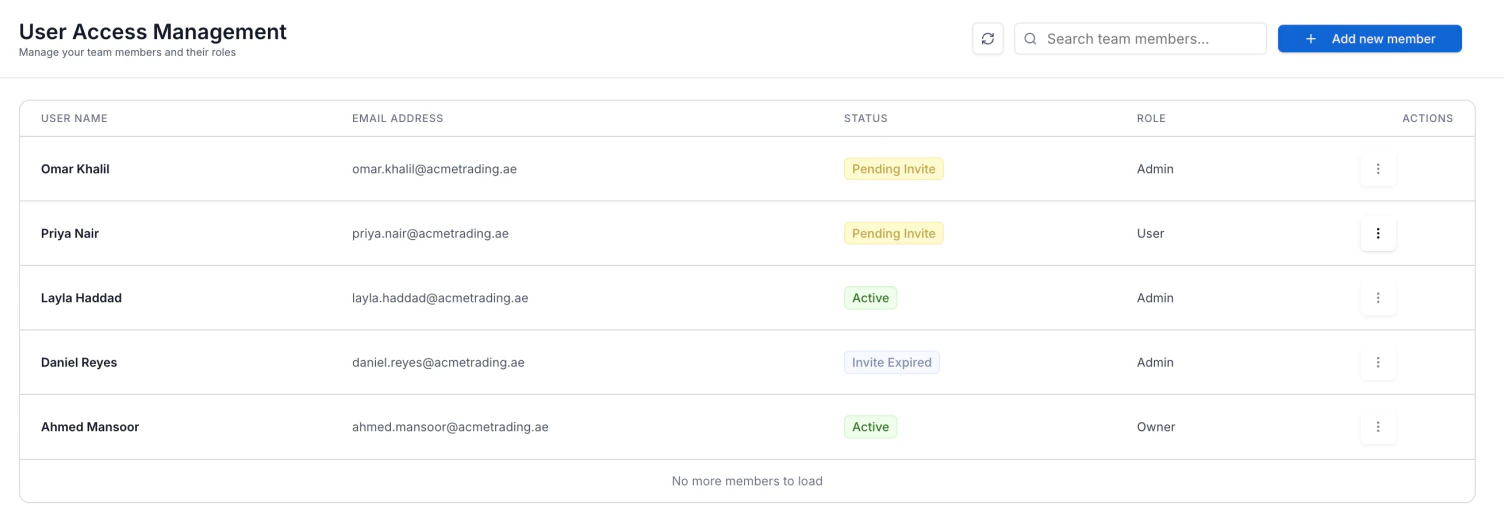Click the Invite Expired status badge

pos(892,362)
